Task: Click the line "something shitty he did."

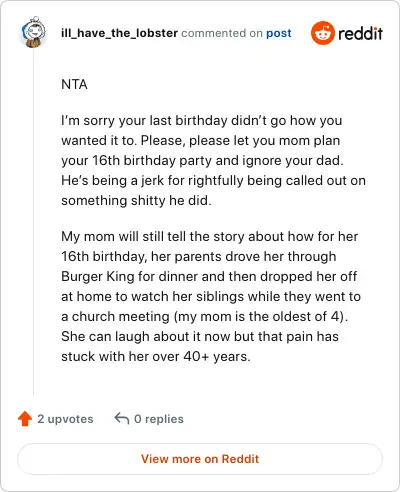Action: tap(136, 200)
